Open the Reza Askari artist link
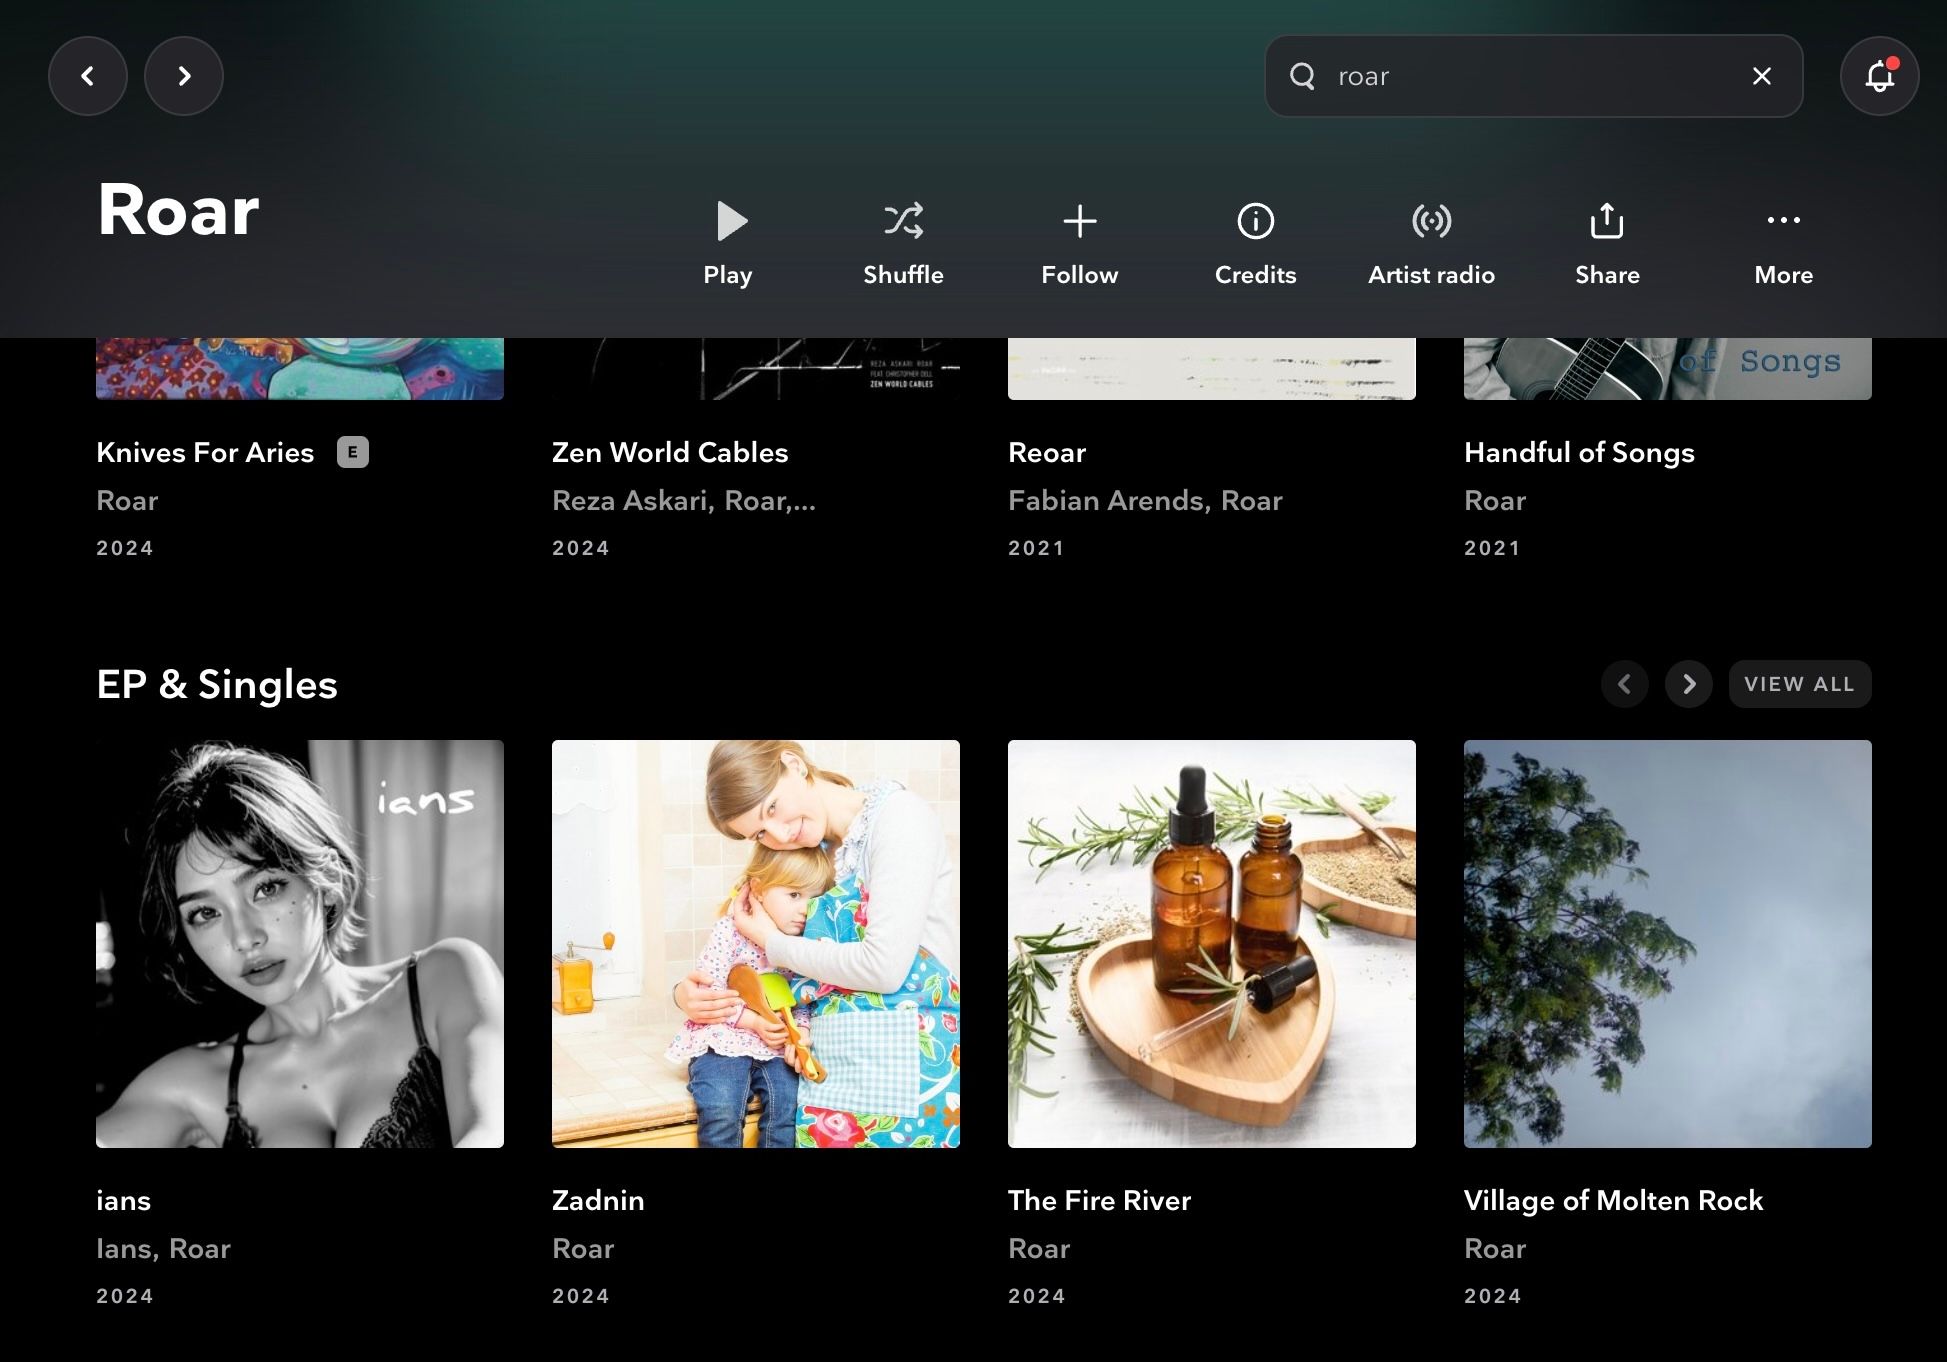This screenshot has width=1947, height=1362. pos(629,500)
